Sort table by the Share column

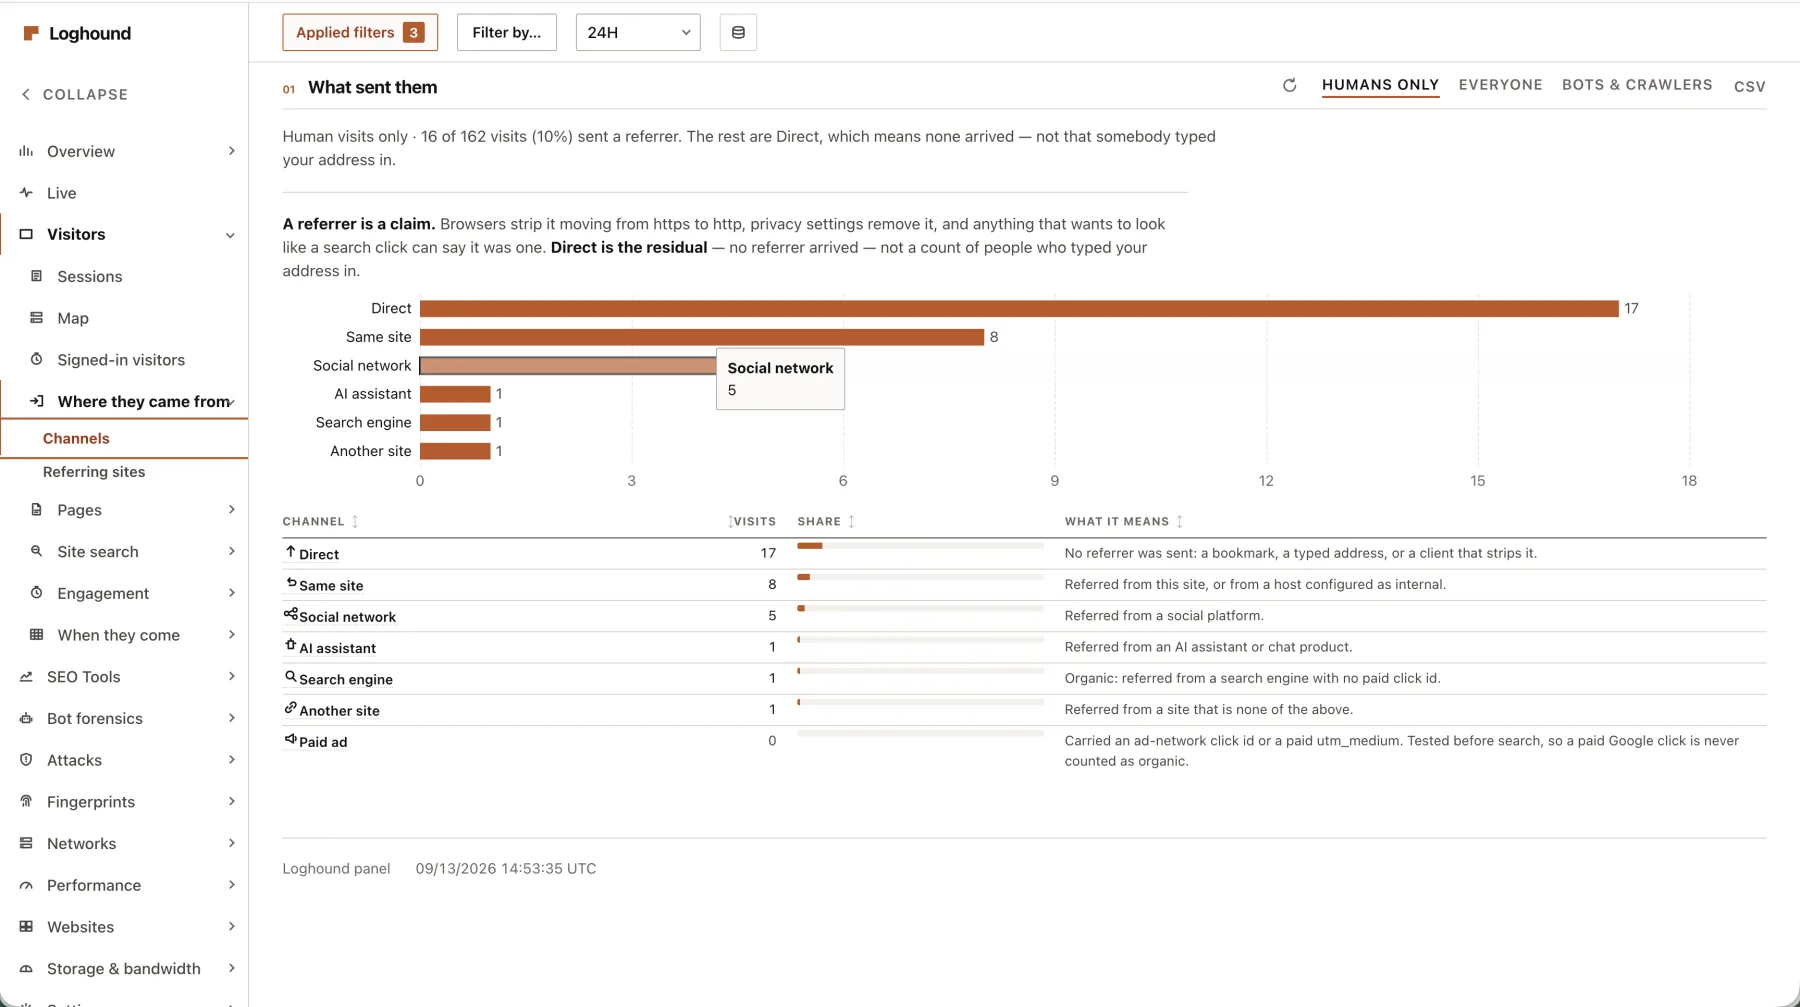[x=826, y=521]
